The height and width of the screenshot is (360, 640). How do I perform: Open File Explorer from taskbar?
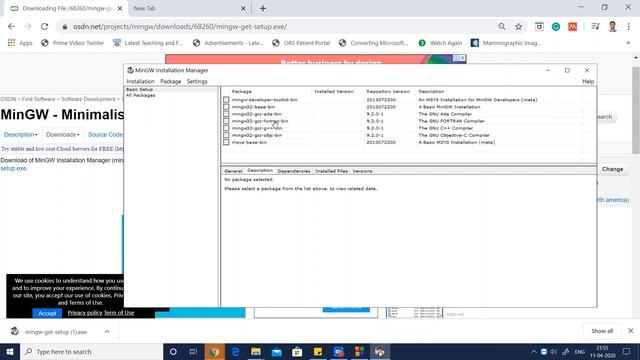click(x=256, y=351)
